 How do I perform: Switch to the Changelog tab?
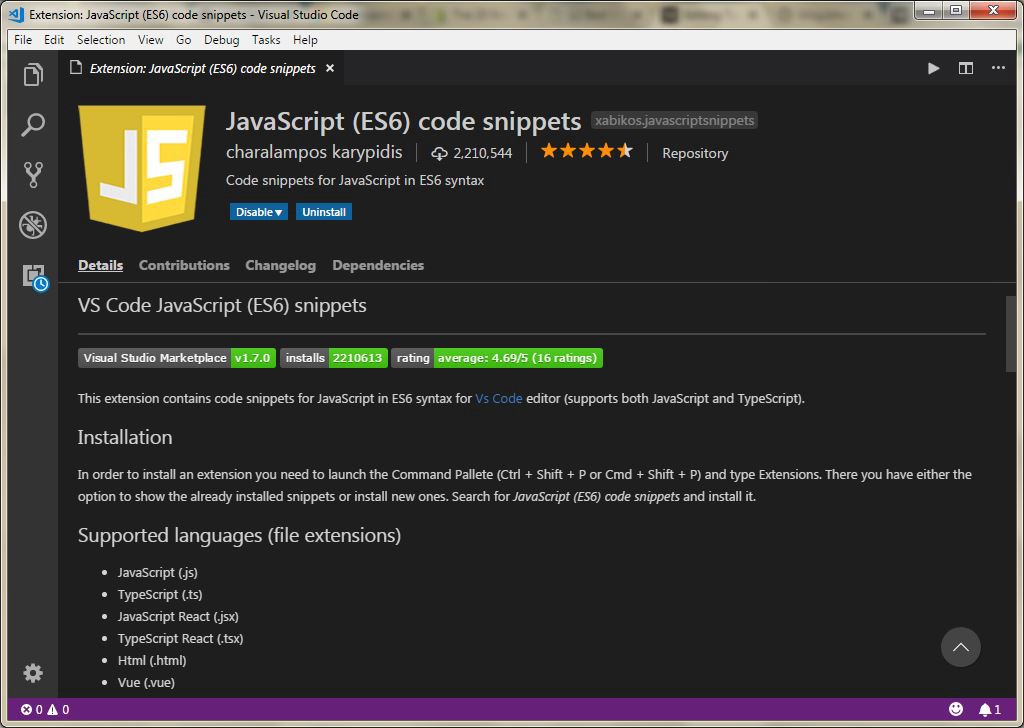click(x=280, y=265)
